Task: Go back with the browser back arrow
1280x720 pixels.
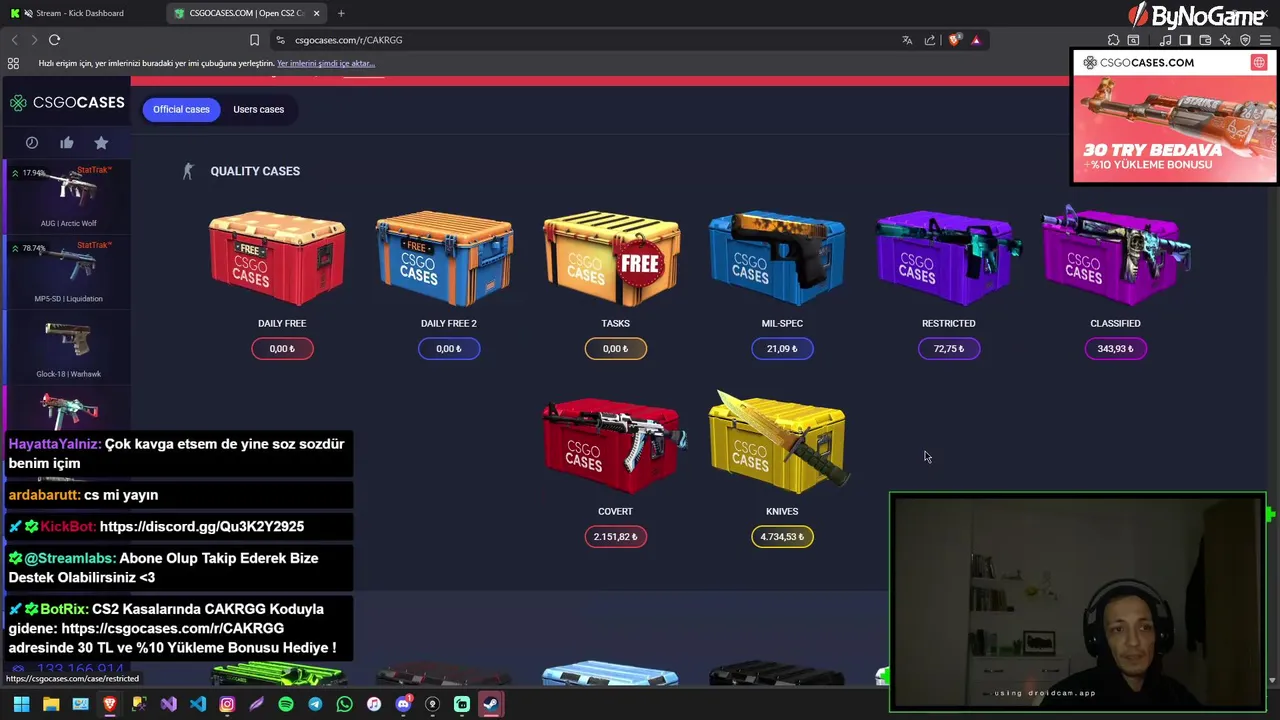Action: pos(14,40)
